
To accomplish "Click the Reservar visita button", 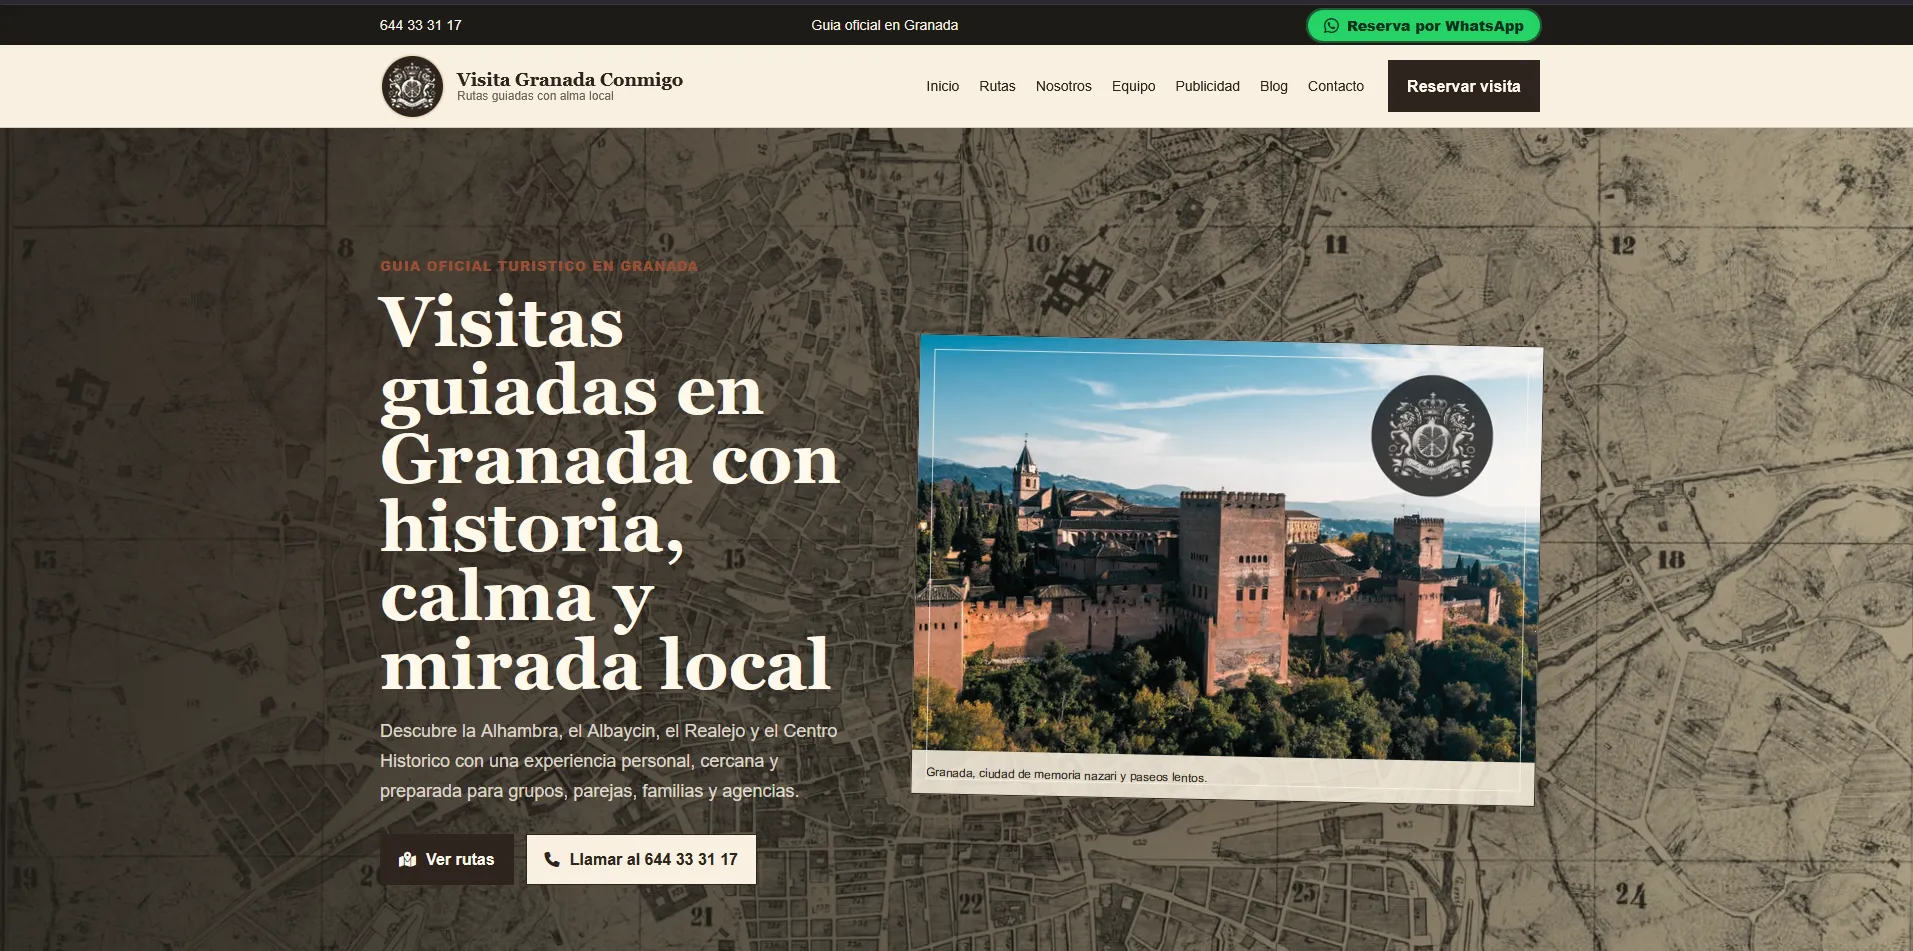I will pos(1463,86).
